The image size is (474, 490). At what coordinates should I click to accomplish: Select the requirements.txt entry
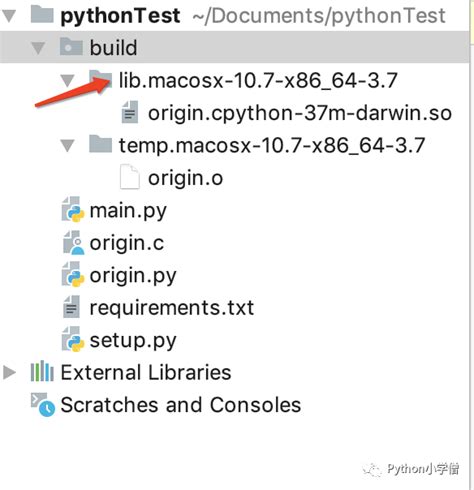pyautogui.click(x=172, y=307)
